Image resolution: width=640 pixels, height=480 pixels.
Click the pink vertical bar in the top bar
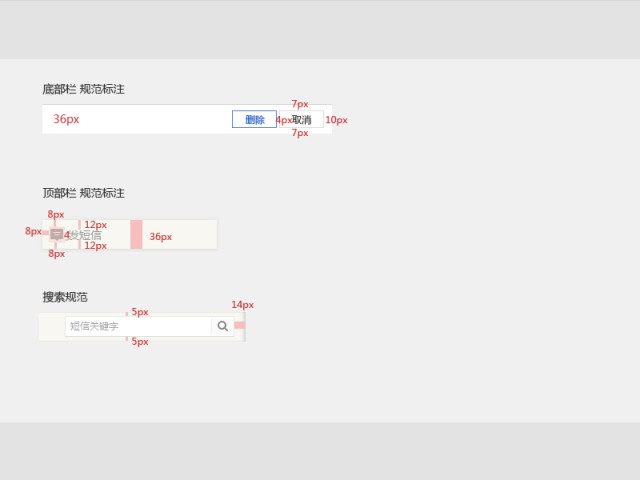tap(136, 234)
